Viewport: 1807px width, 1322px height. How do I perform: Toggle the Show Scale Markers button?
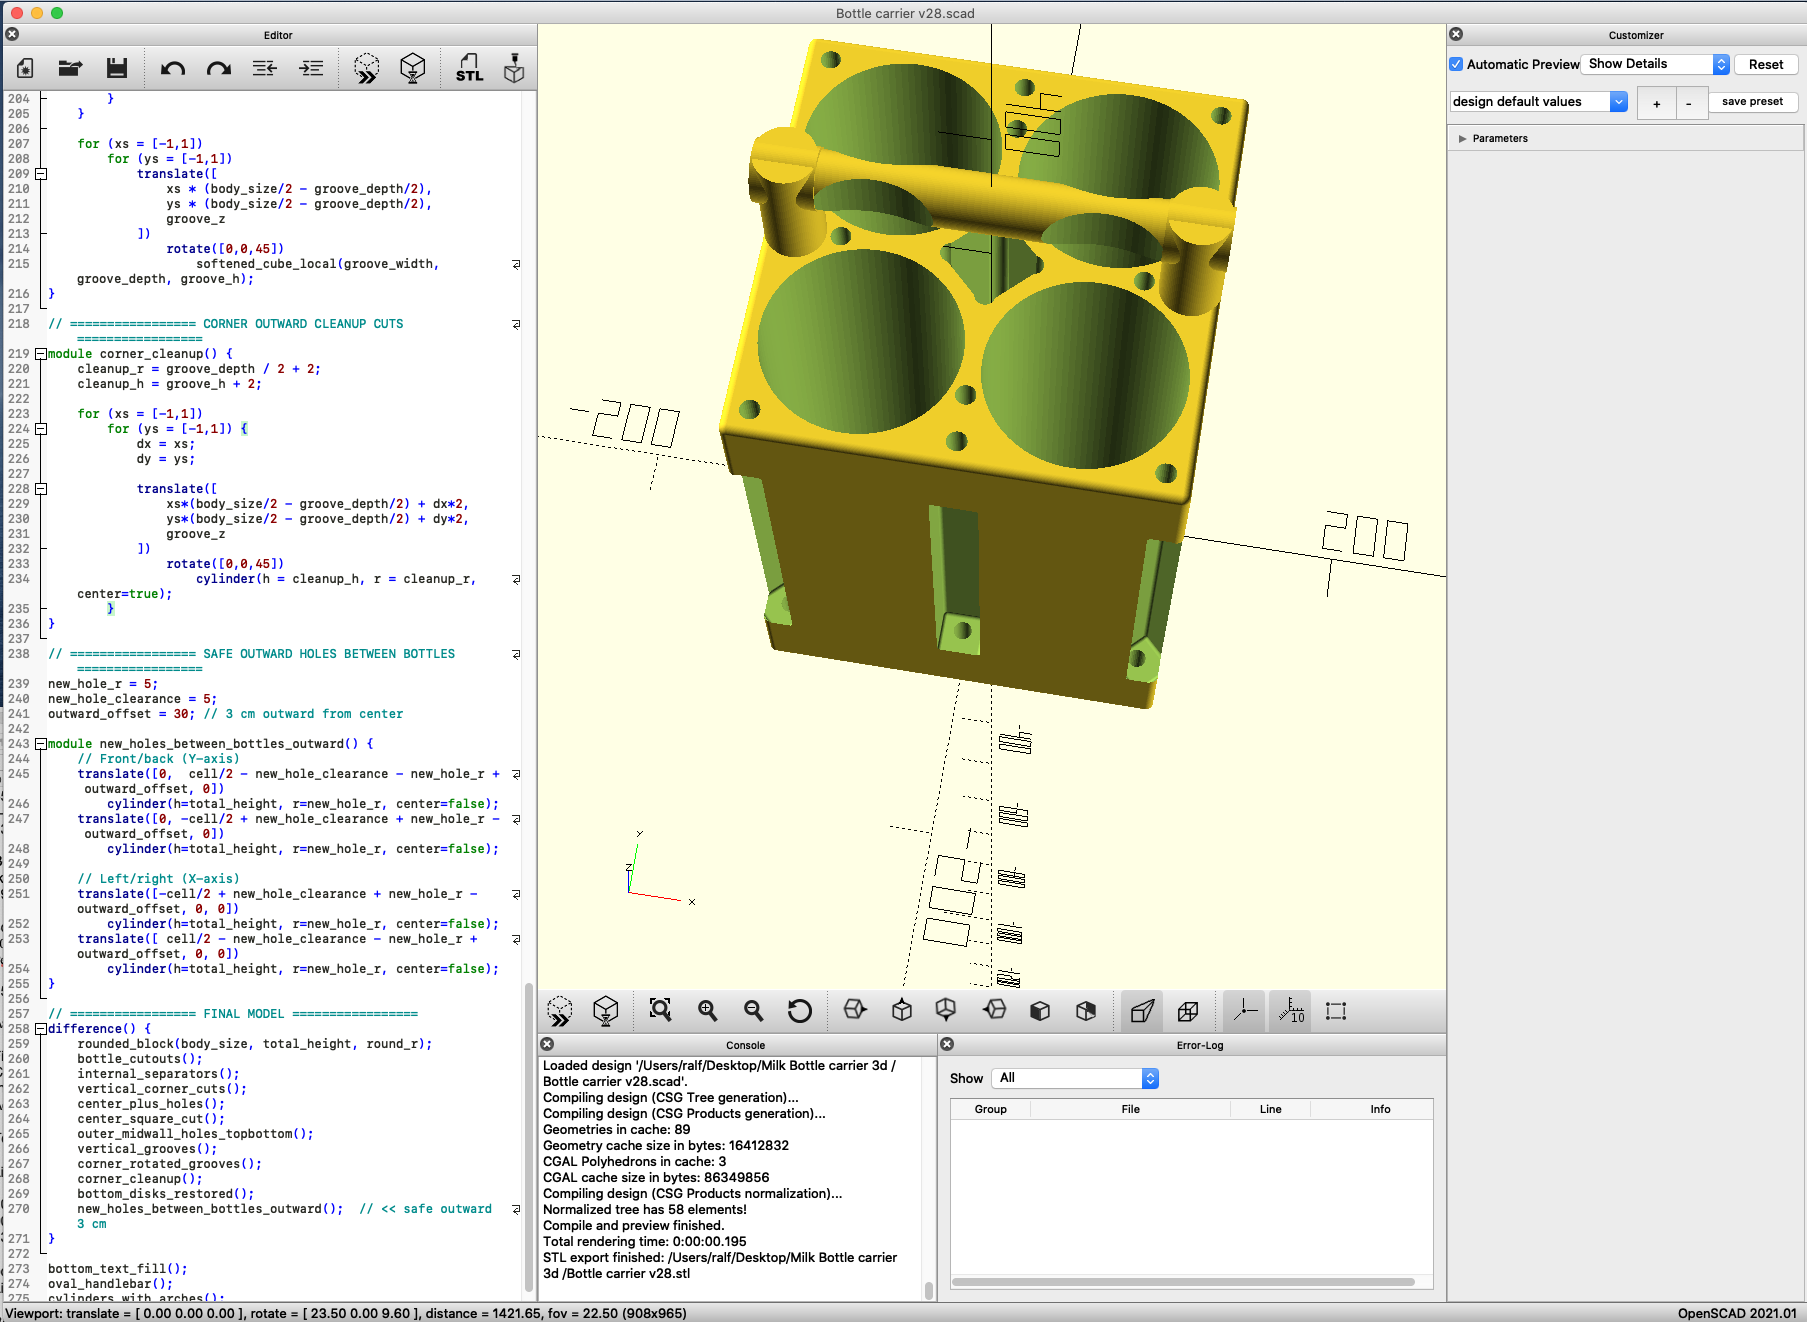pyautogui.click(x=1291, y=1011)
